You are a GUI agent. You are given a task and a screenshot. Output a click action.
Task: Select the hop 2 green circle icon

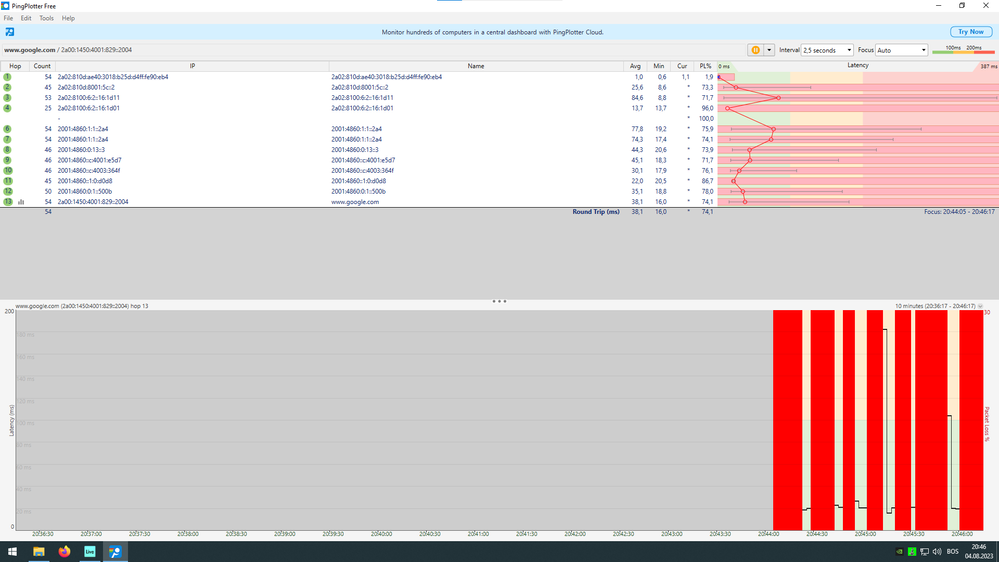[8, 87]
